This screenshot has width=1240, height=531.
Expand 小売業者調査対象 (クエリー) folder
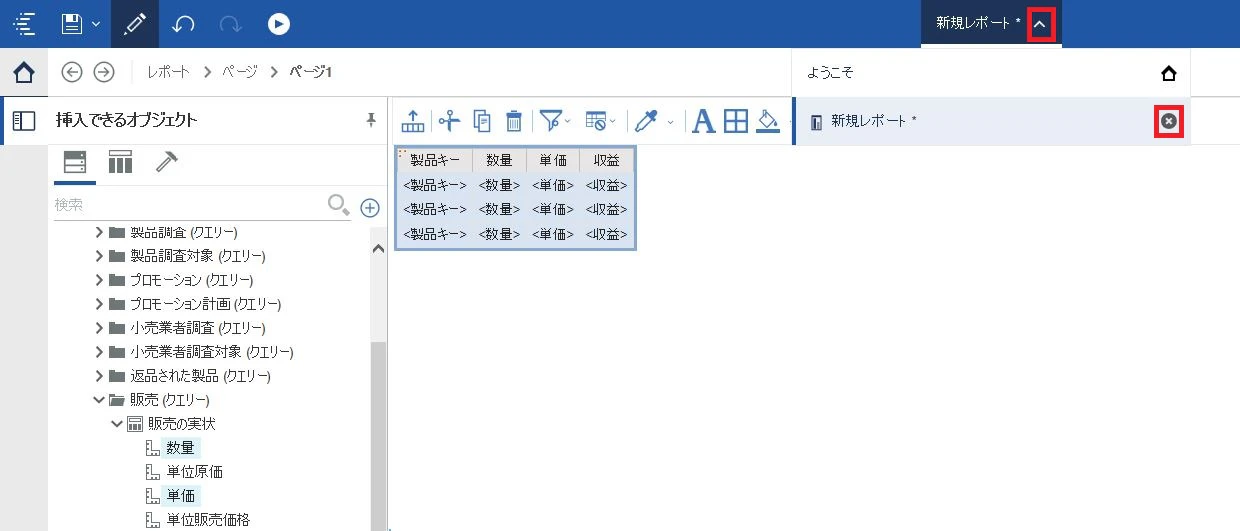pyautogui.click(x=99, y=352)
